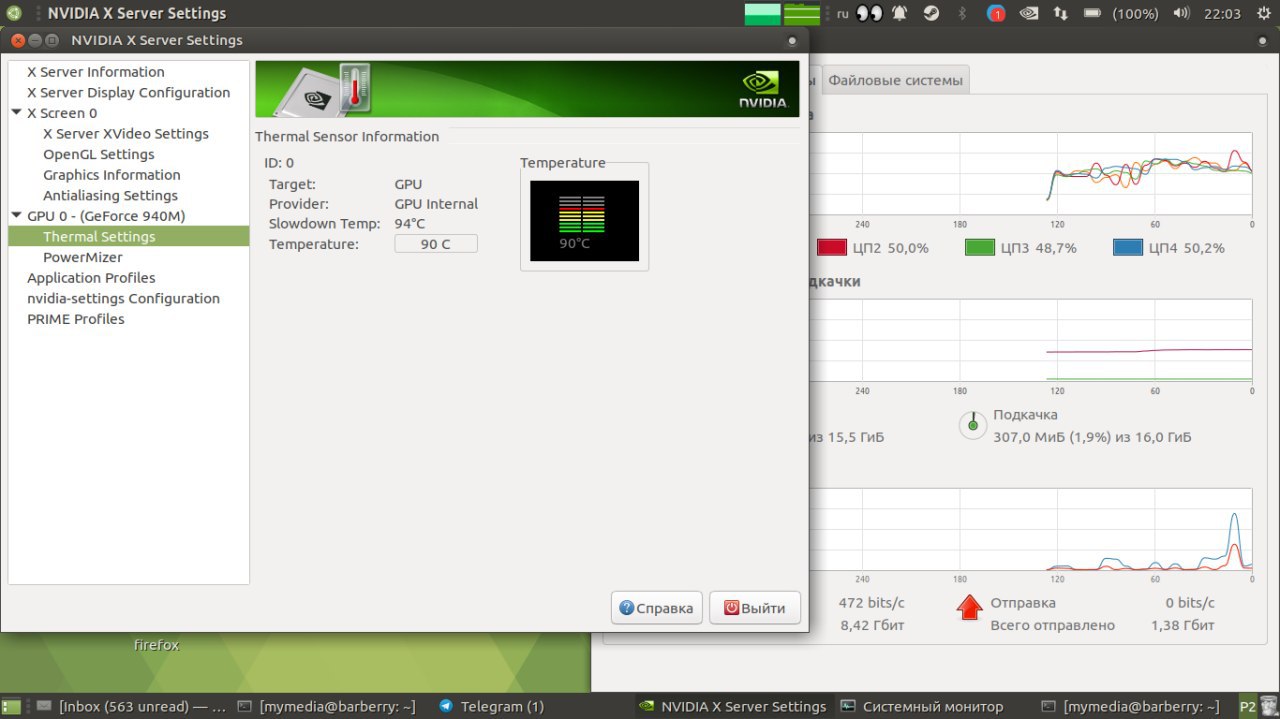Click NVIDIA X Server Settings taskbar entry
This screenshot has width=1280, height=719.
pyautogui.click(x=734, y=706)
